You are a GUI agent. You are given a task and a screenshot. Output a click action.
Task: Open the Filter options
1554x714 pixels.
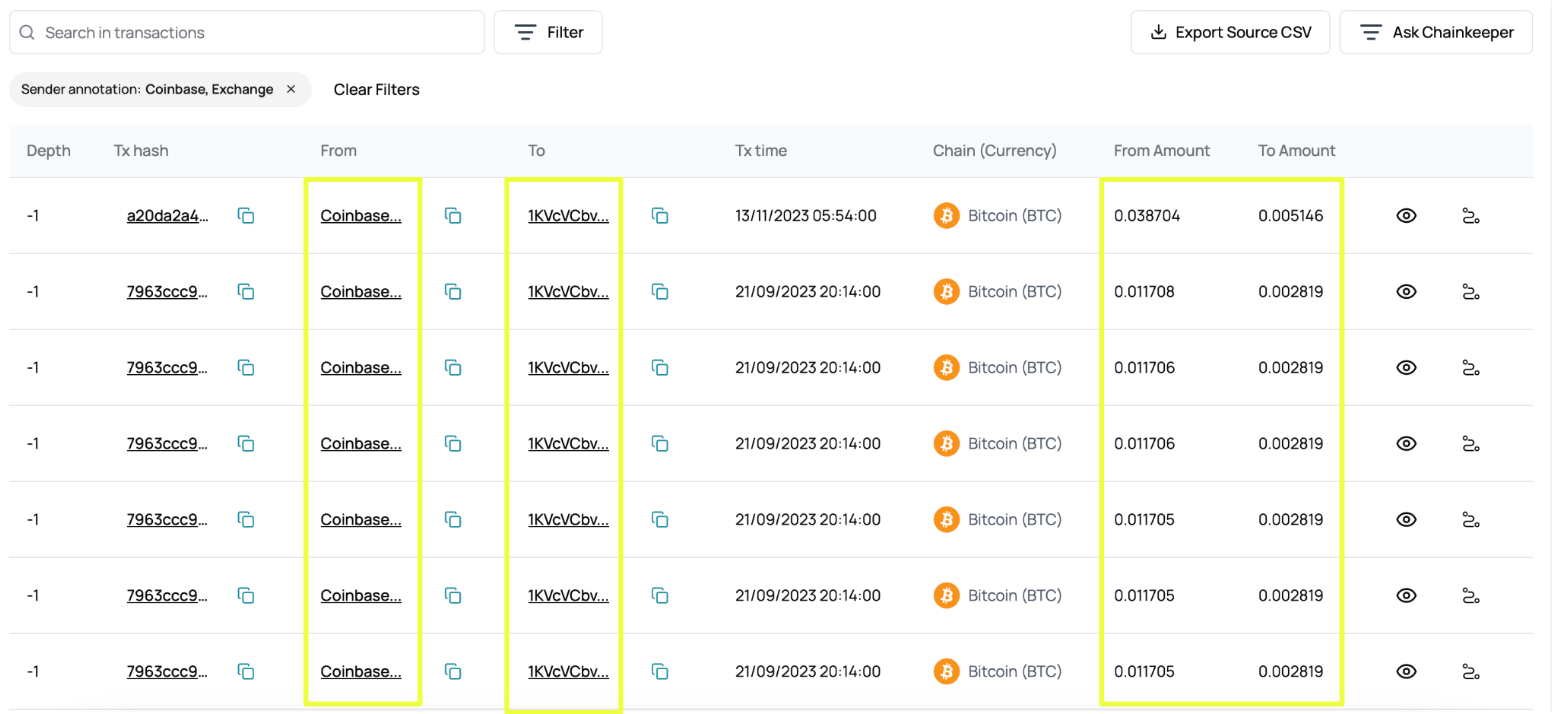point(548,32)
